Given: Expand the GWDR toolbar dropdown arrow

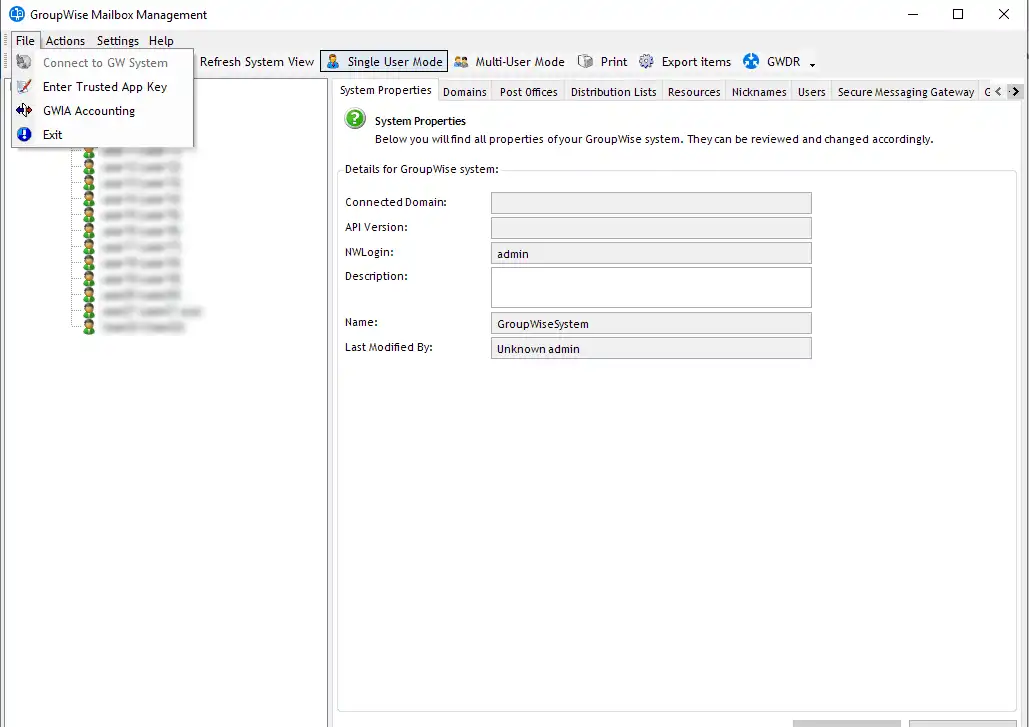Looking at the screenshot, I should point(812,64).
